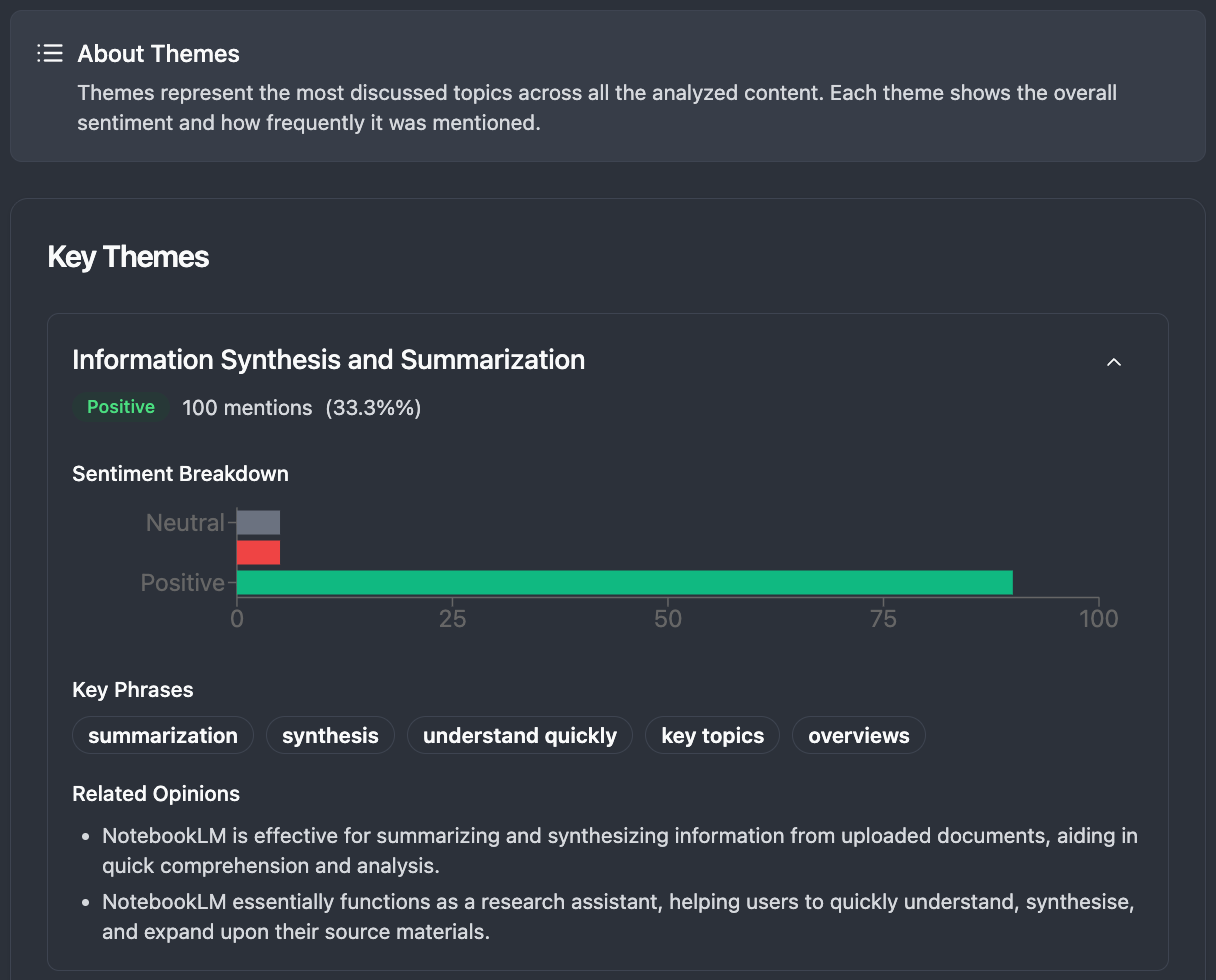
Task: Toggle the red Negative sentiment bar
Action: (x=258, y=551)
